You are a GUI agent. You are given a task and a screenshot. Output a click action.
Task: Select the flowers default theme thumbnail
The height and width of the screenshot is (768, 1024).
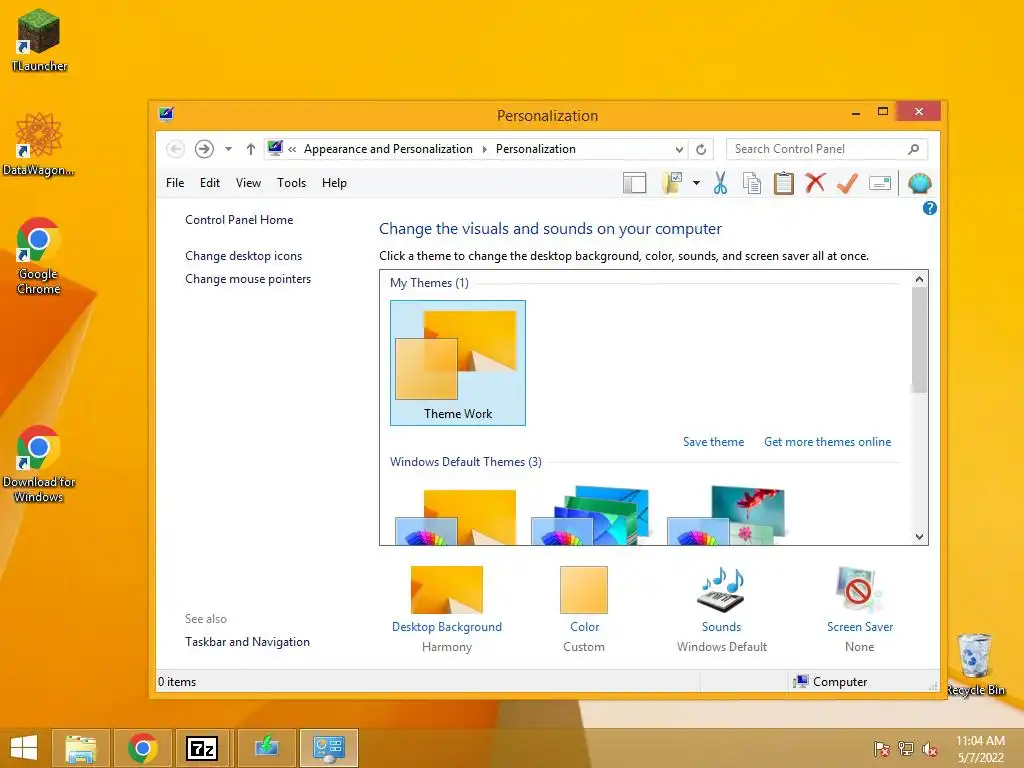726,515
